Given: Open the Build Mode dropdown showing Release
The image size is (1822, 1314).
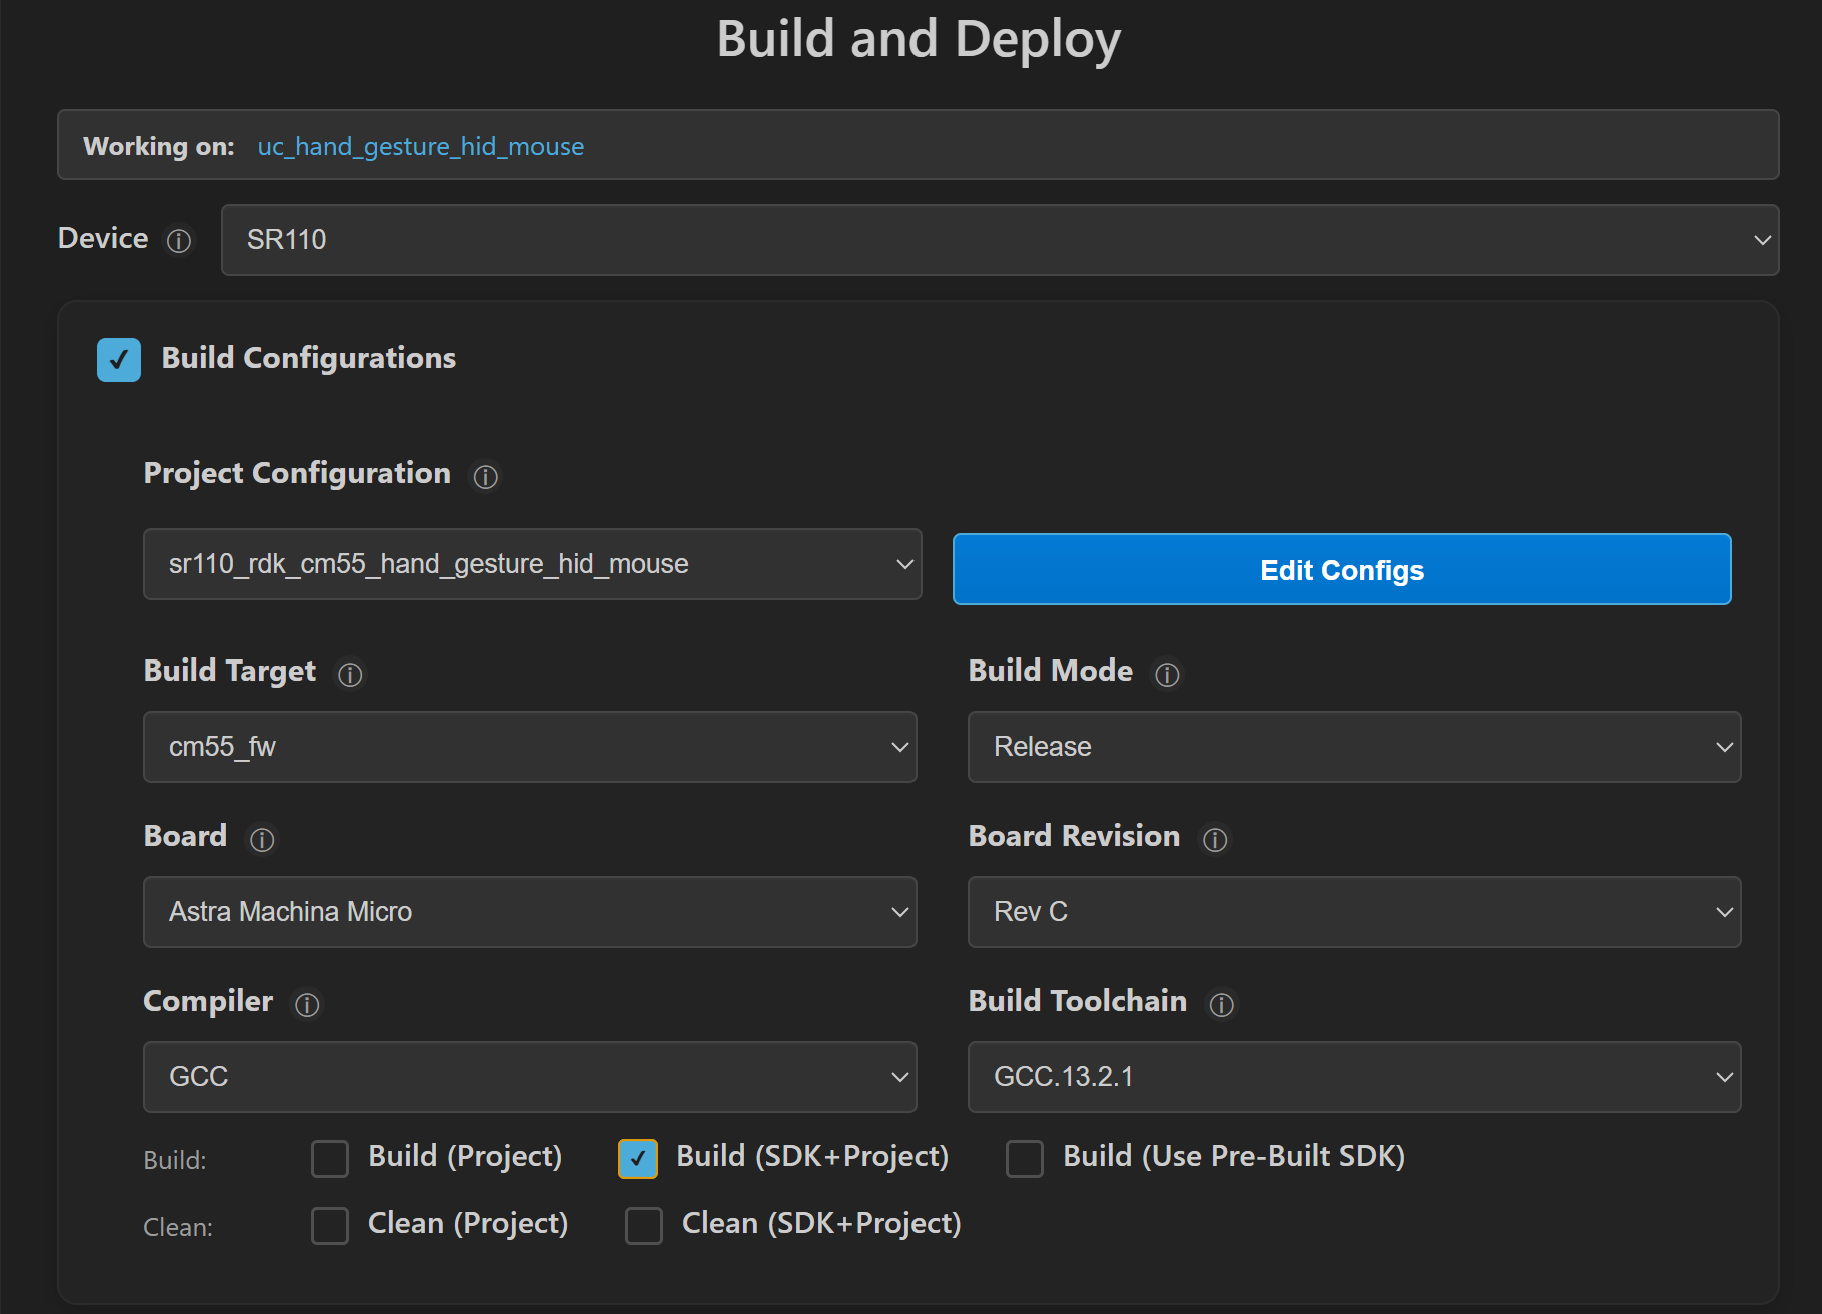Looking at the screenshot, I should pos(1355,747).
